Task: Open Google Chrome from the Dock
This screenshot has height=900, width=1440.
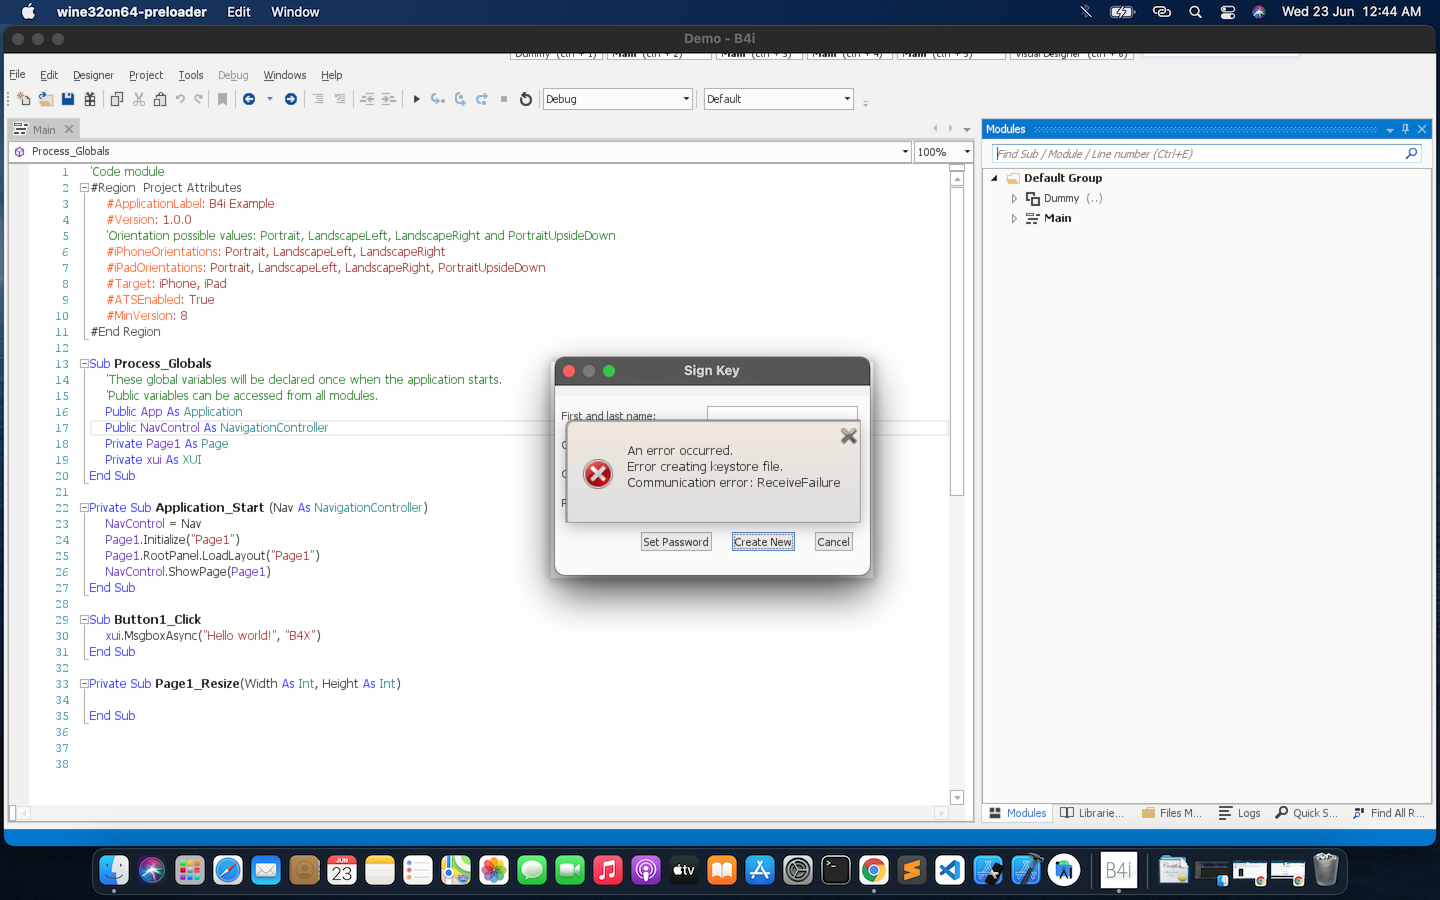Action: [x=874, y=870]
